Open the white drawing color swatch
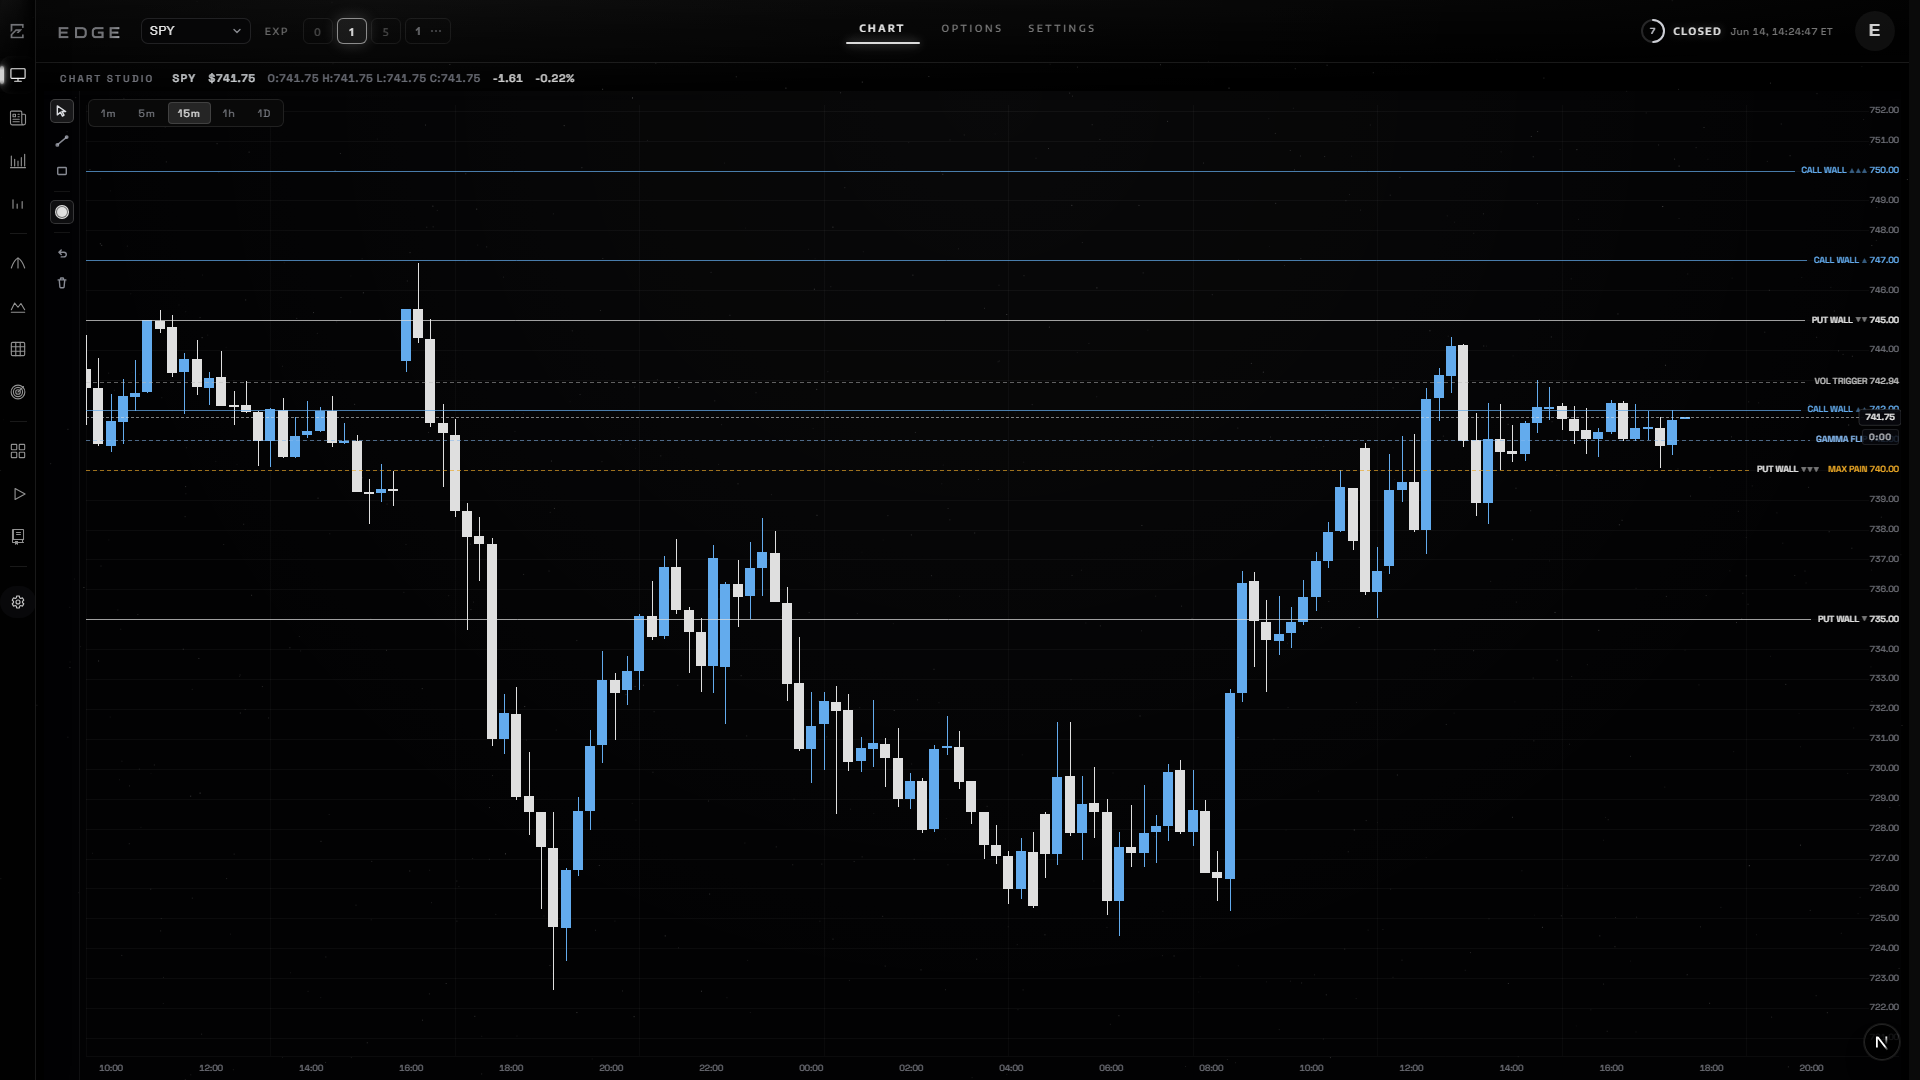The width and height of the screenshot is (1920, 1080). click(x=62, y=212)
